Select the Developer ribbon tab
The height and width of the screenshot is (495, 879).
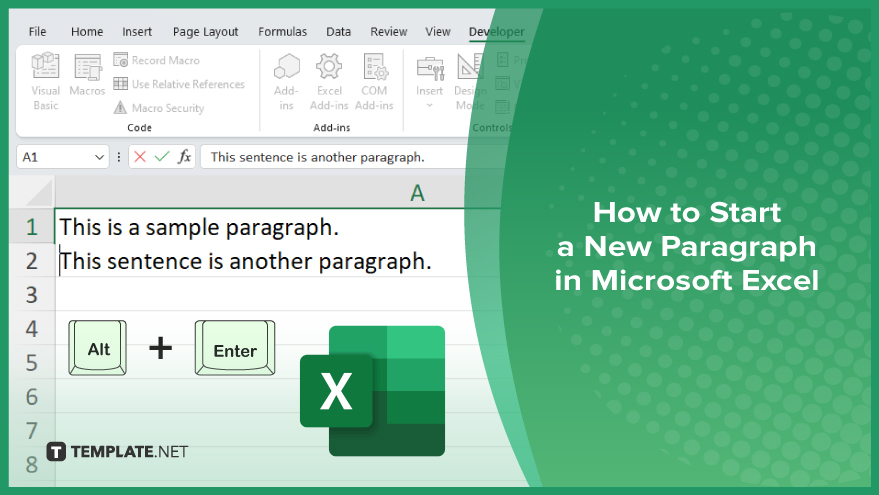(497, 32)
